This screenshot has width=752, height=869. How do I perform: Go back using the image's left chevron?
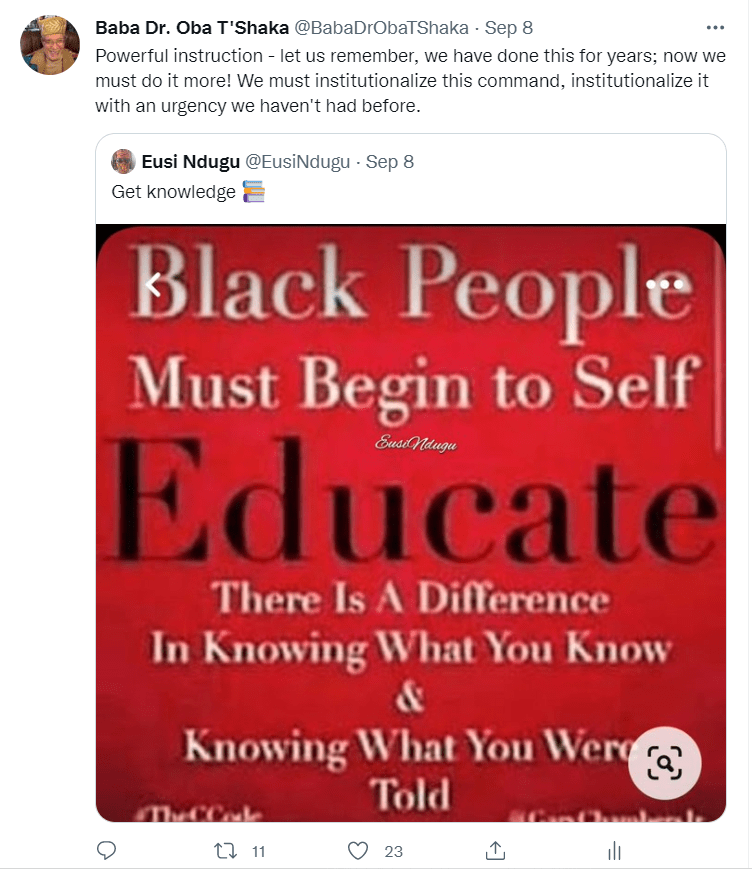tap(154, 285)
